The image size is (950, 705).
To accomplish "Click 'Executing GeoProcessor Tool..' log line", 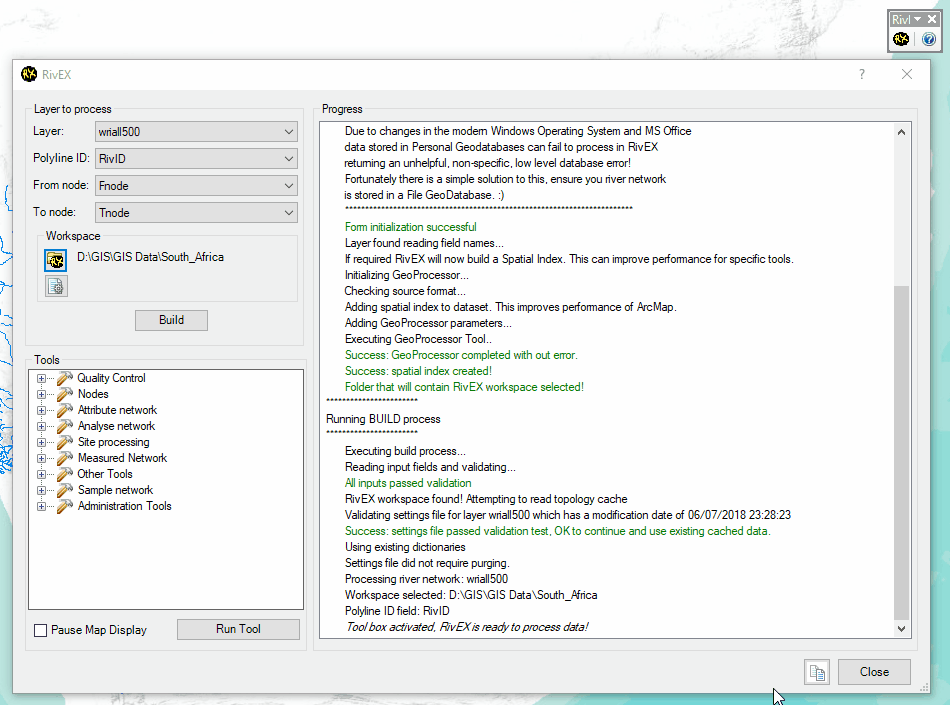I will point(418,339).
